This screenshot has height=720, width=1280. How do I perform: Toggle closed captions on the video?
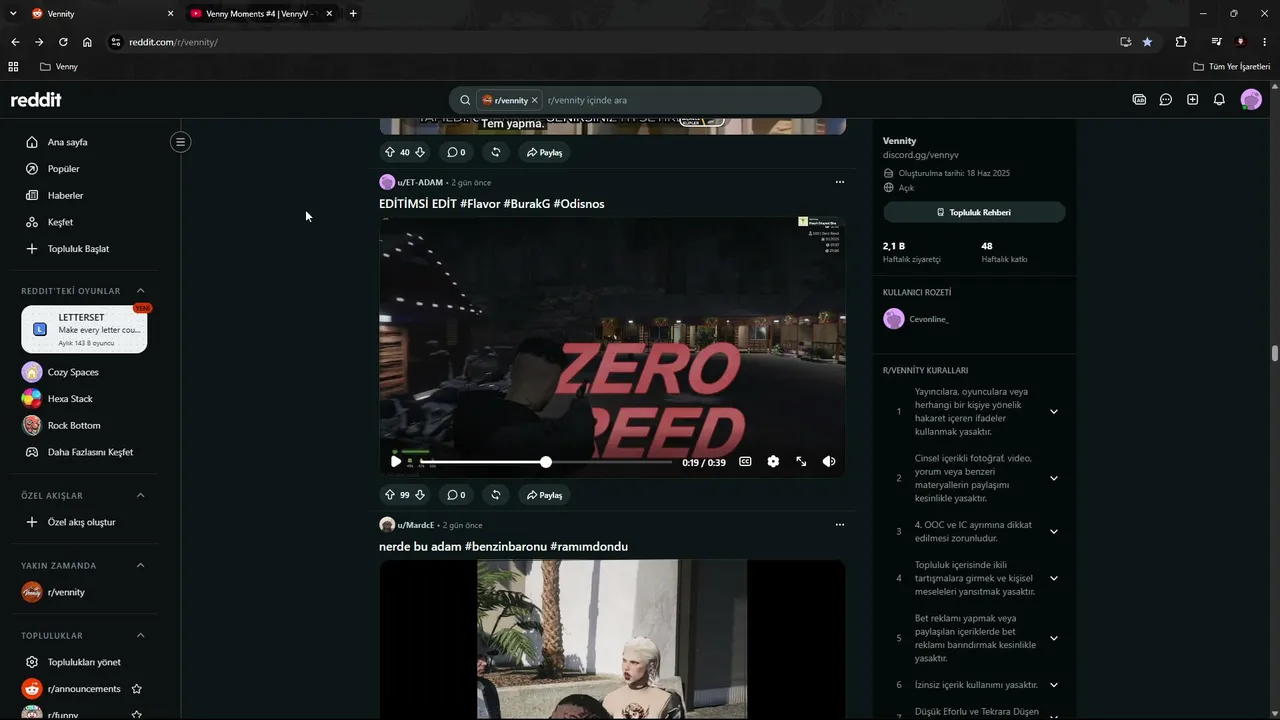[x=745, y=462]
